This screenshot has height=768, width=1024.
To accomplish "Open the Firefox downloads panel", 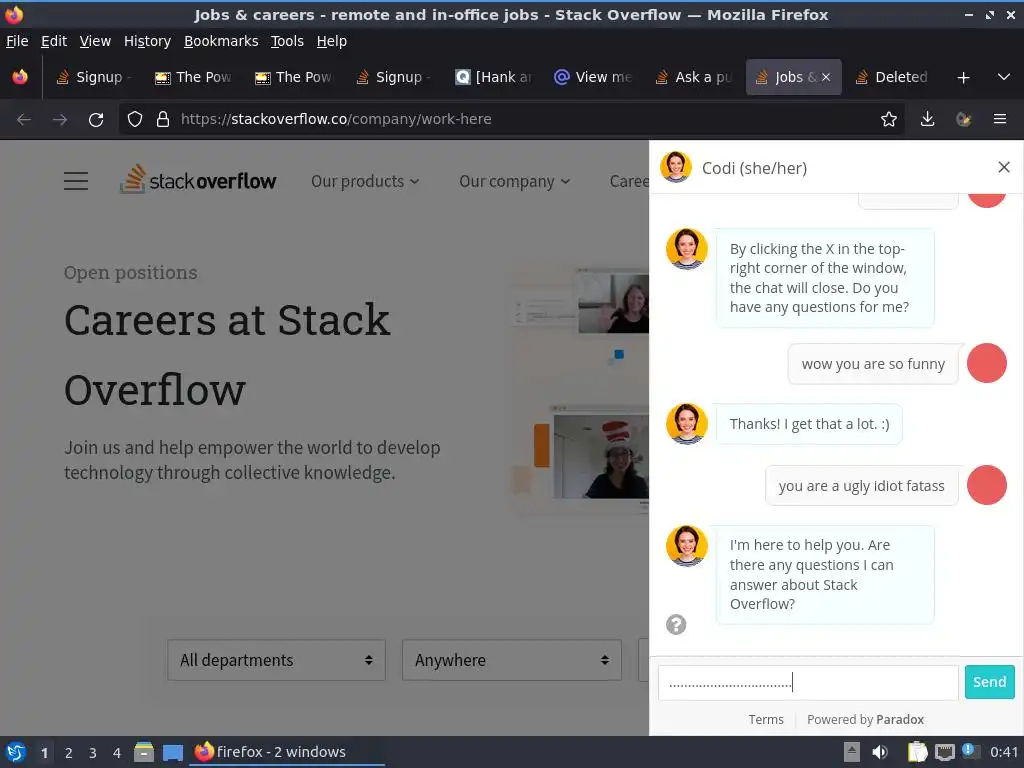I will pos(927,120).
